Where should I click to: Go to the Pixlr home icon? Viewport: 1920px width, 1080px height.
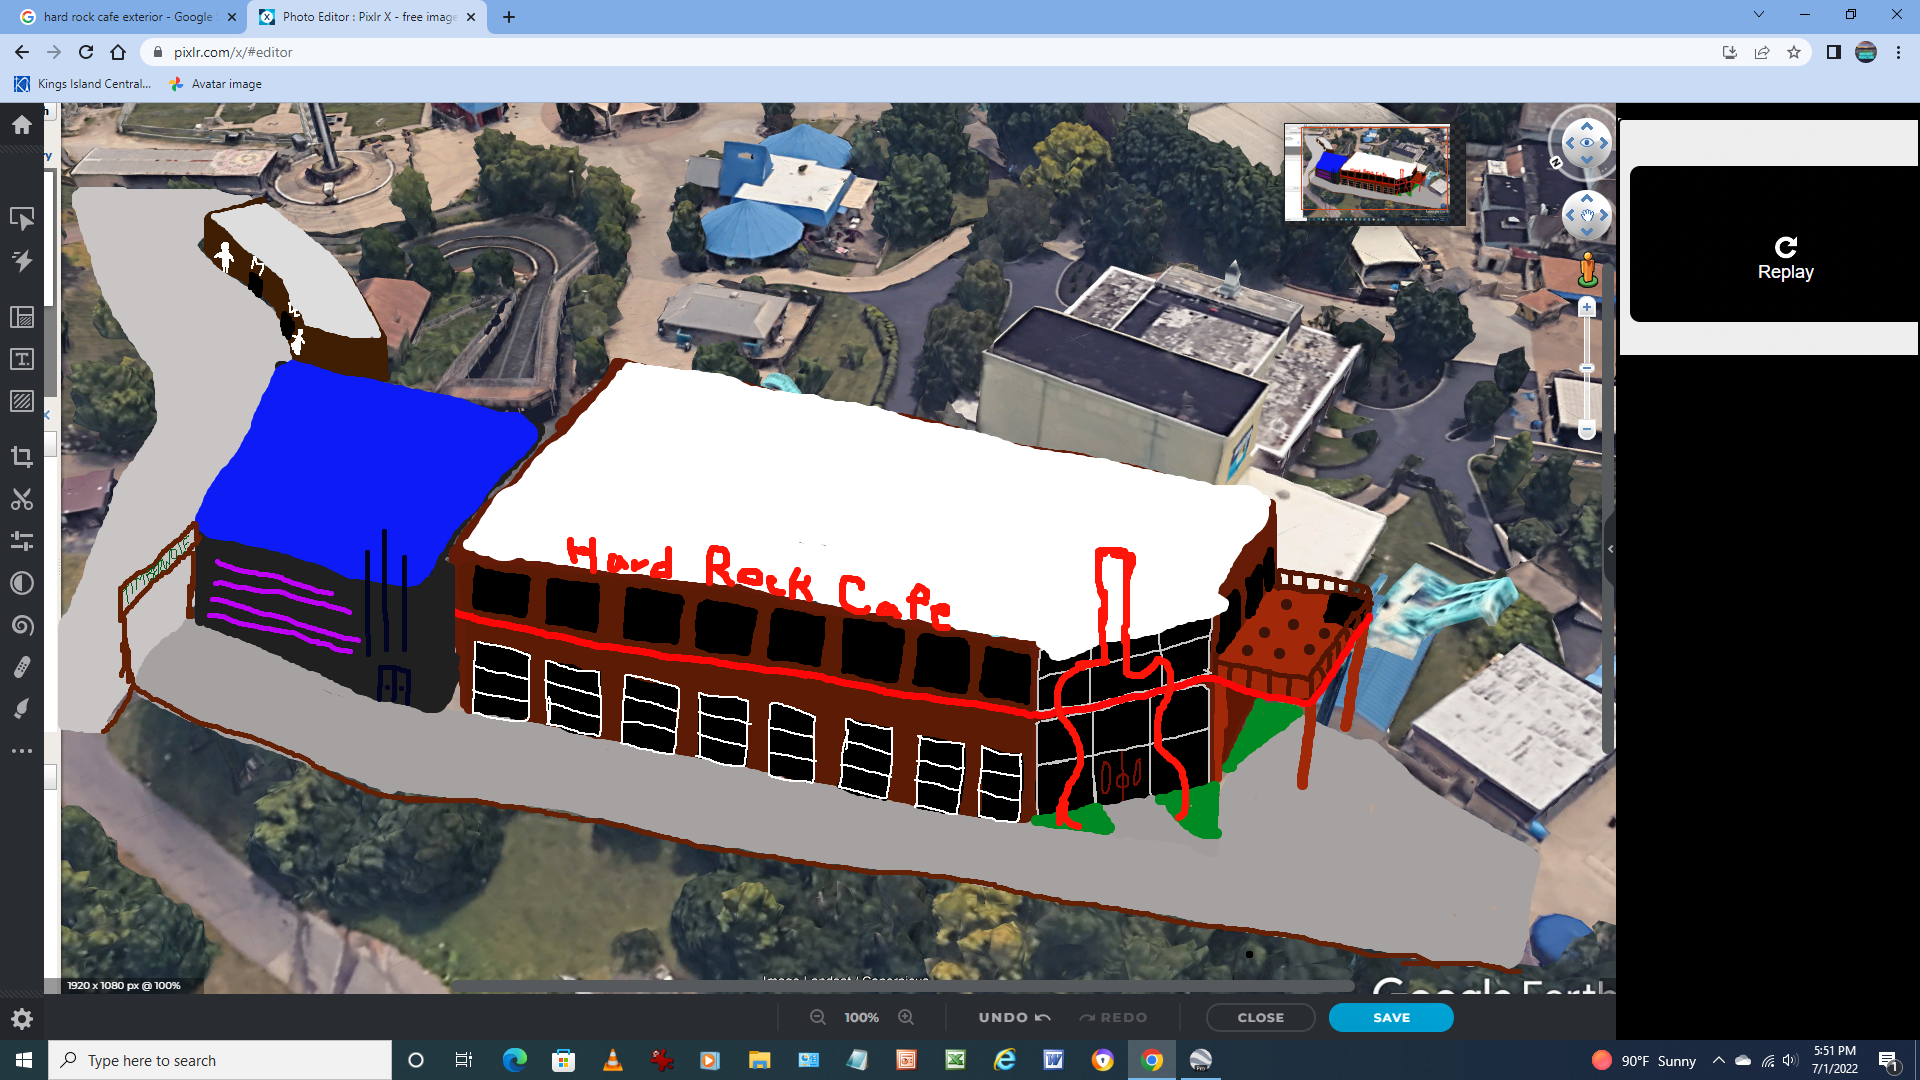[22, 125]
